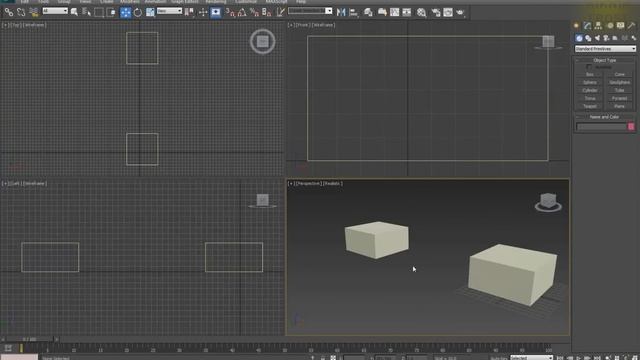Open the Standard Primitives category dropdown
640x360 pixels.
coord(605,49)
